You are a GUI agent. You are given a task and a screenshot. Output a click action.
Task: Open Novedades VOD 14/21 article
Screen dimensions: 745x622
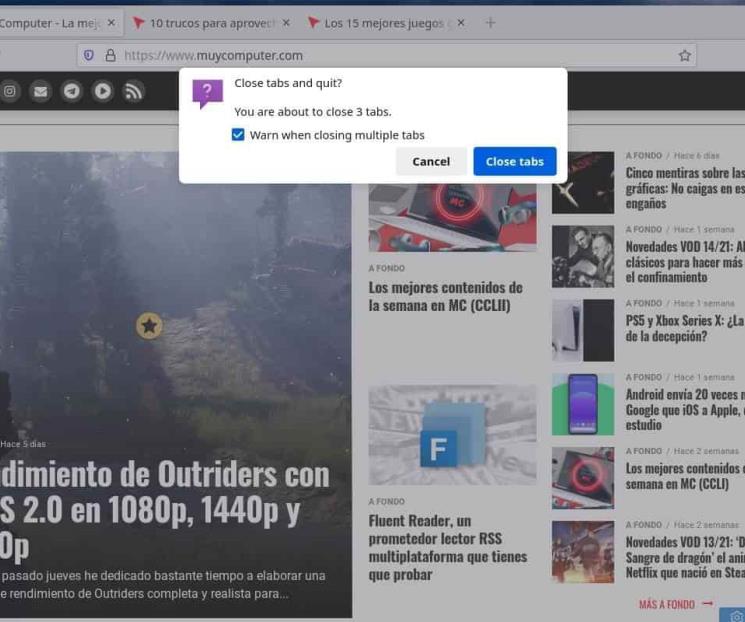point(685,262)
